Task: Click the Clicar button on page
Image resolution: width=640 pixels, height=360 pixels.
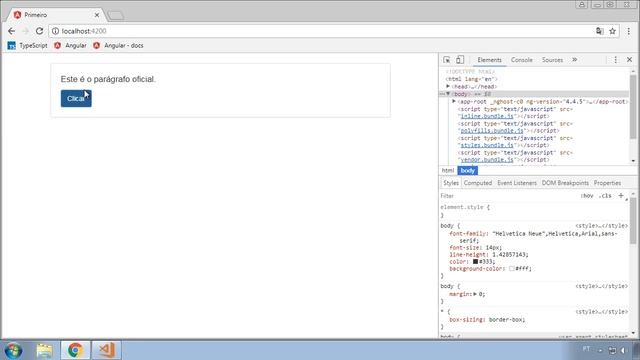Action: (76, 98)
